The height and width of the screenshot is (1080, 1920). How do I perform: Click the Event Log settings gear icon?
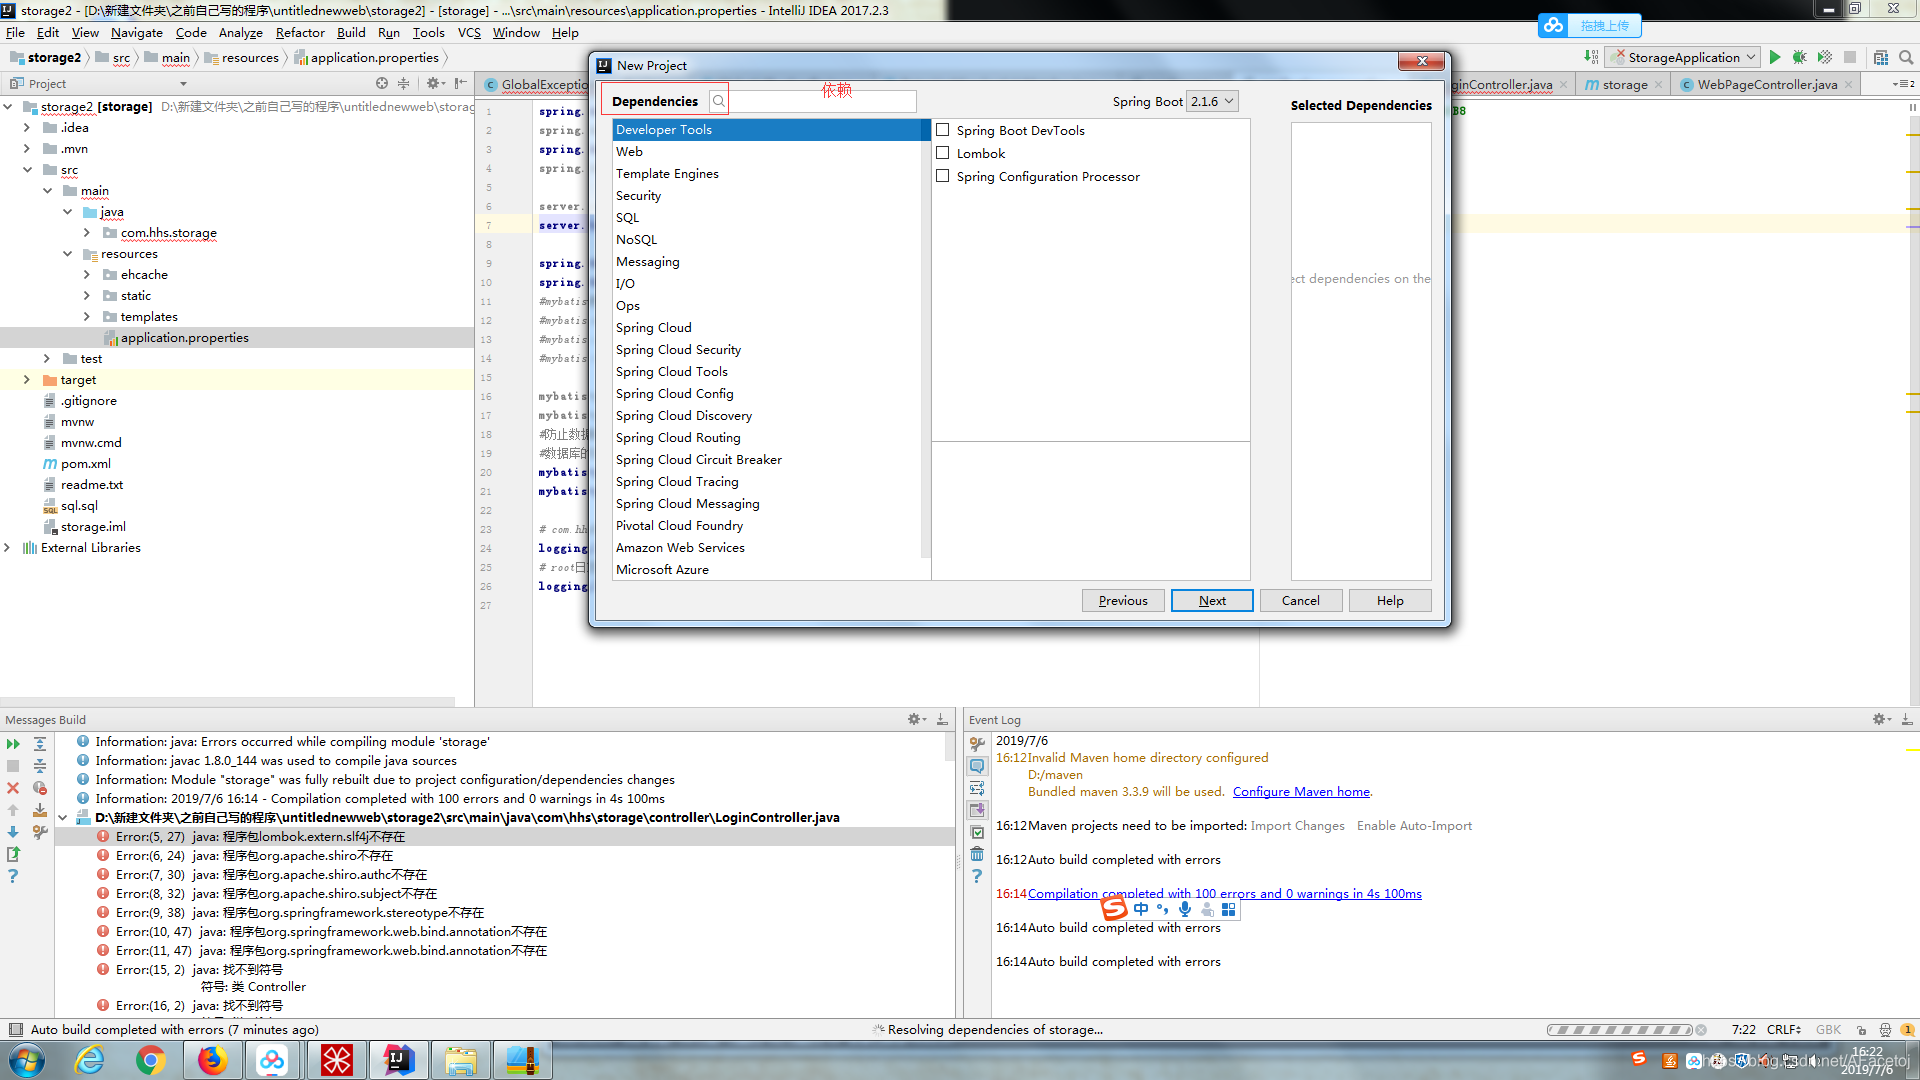[1879, 719]
